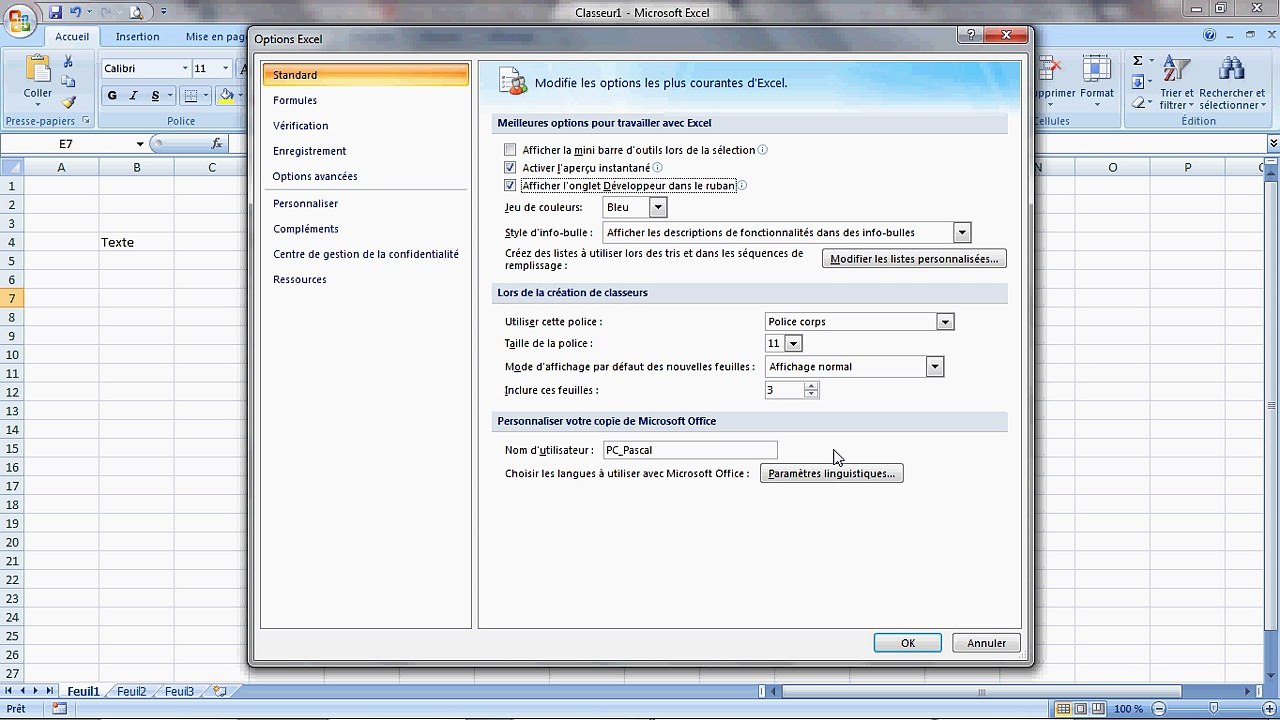Open the Calibri font name dropdown
The width and height of the screenshot is (1280, 720).
coord(185,69)
